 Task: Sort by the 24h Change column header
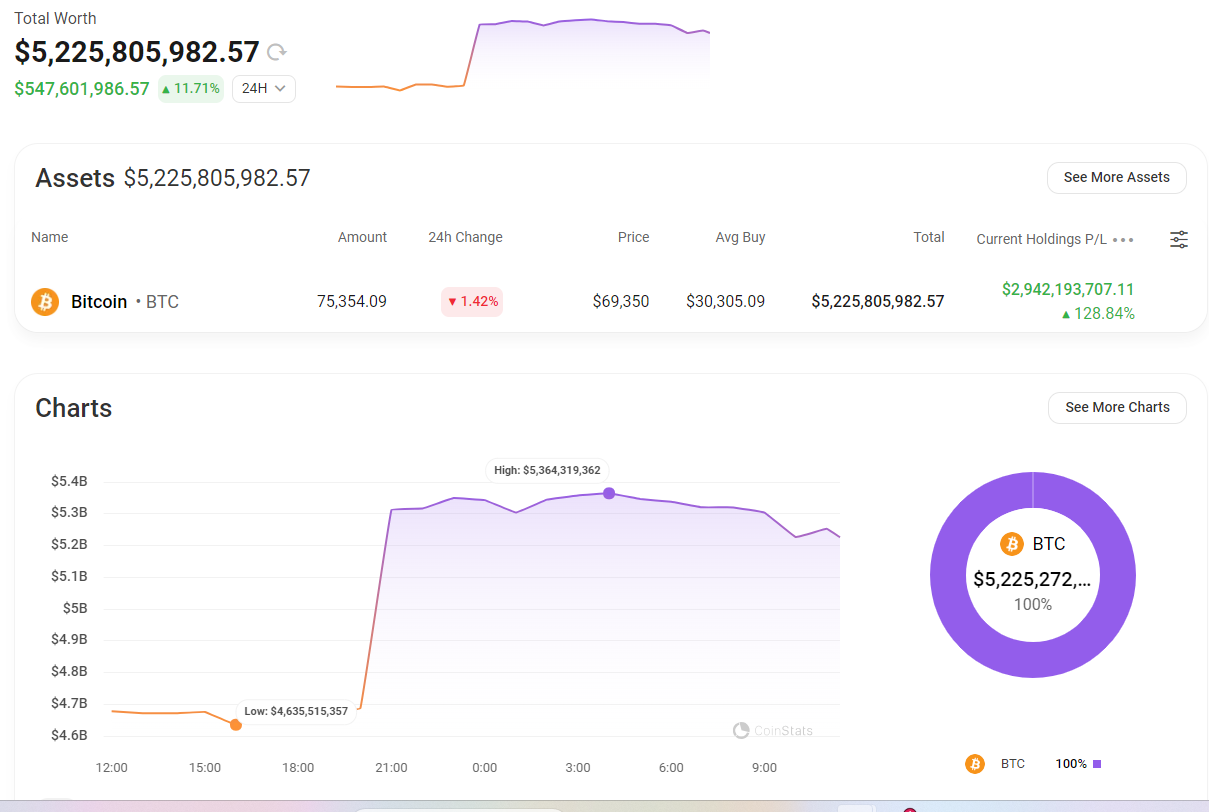coord(465,238)
